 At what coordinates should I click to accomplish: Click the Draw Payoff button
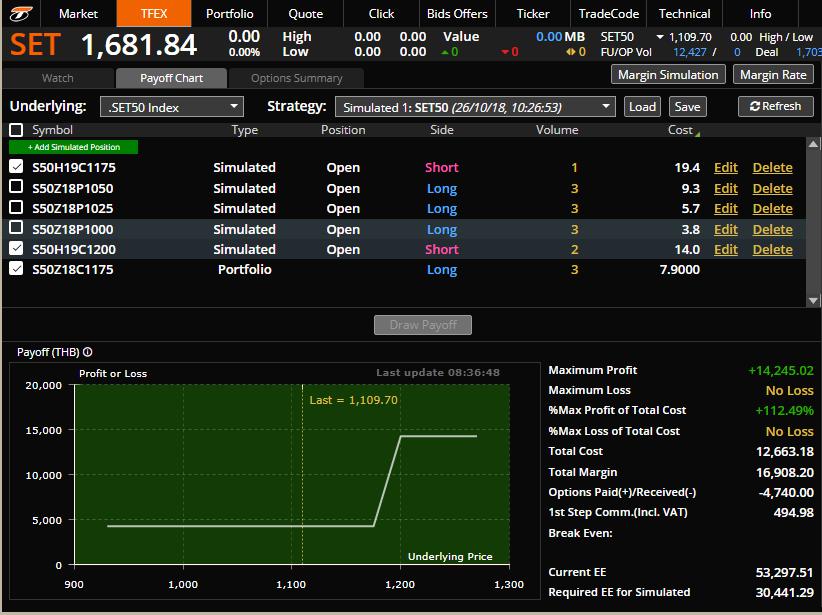pos(423,325)
